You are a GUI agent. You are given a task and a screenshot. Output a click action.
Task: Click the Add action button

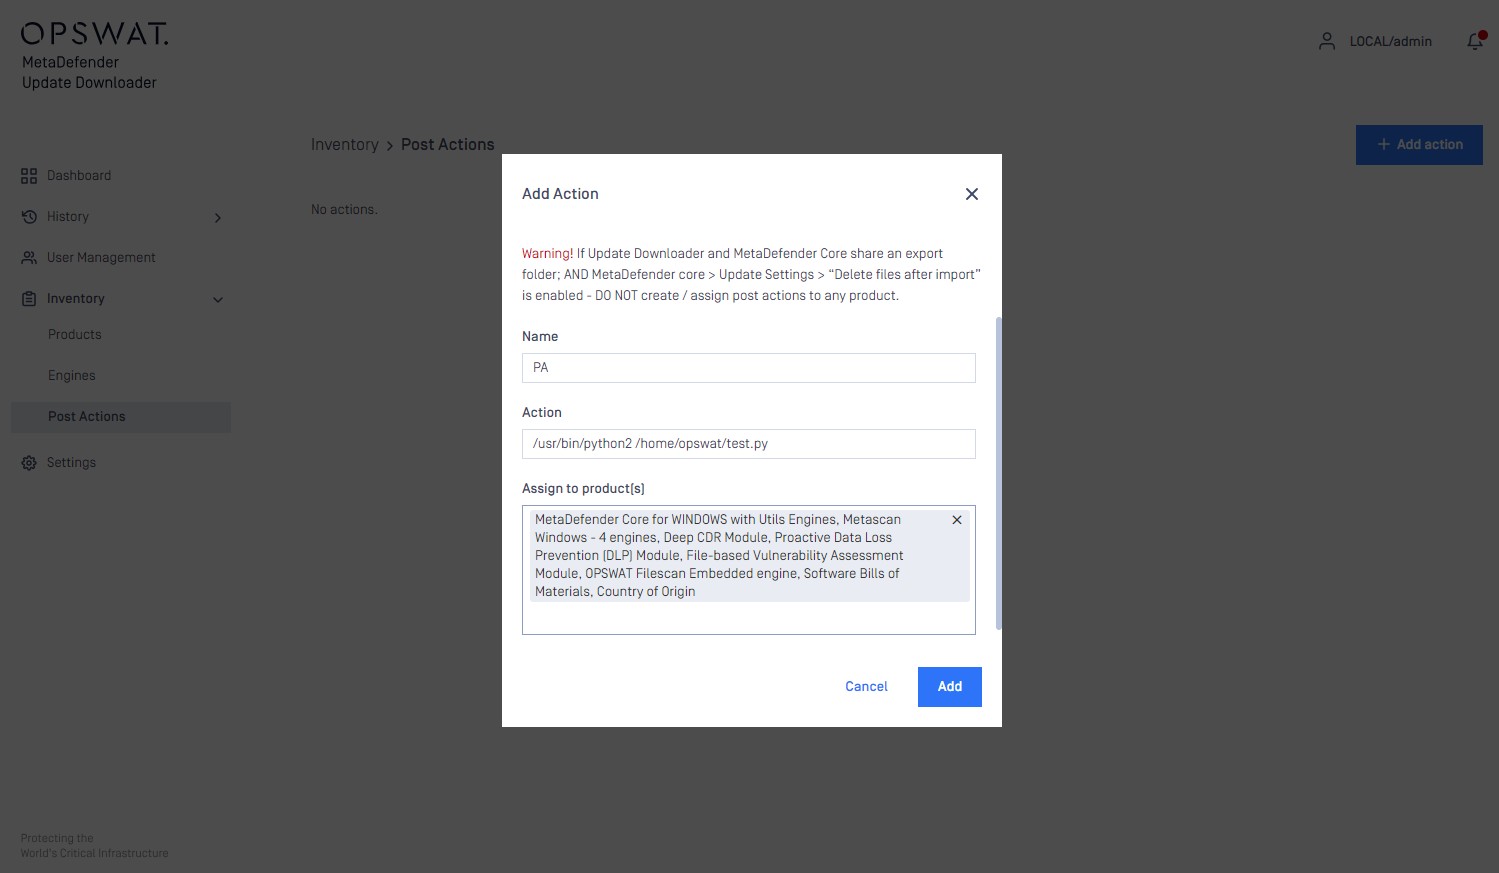coord(1419,145)
